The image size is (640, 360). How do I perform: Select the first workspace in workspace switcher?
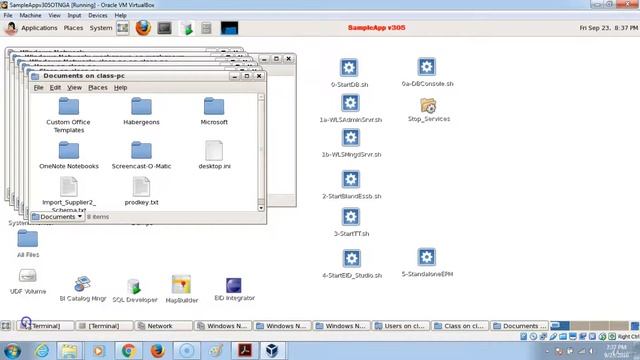560,326
